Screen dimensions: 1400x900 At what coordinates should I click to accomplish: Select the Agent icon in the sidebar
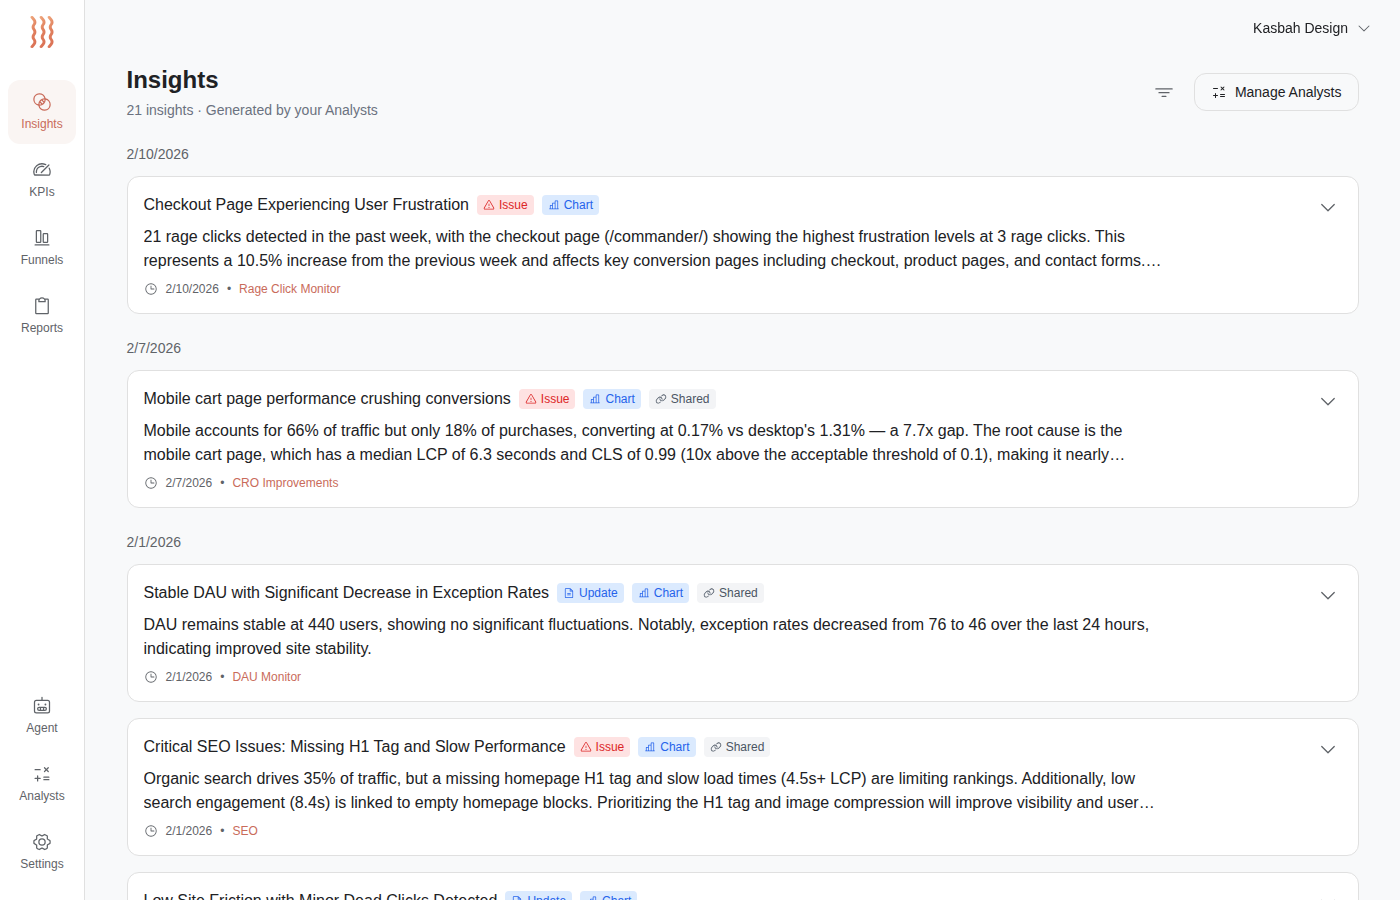[41, 715]
